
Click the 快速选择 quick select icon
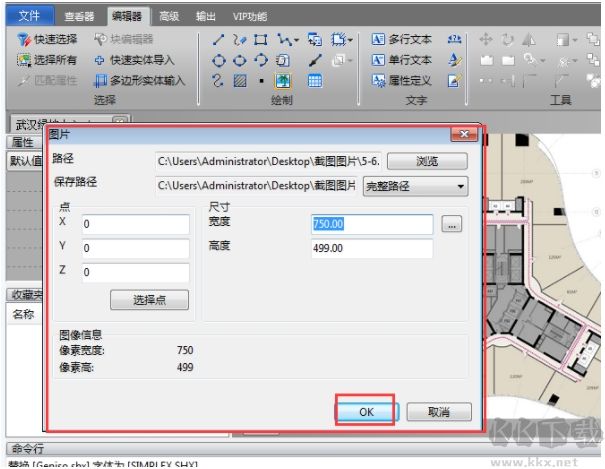(x=25, y=40)
